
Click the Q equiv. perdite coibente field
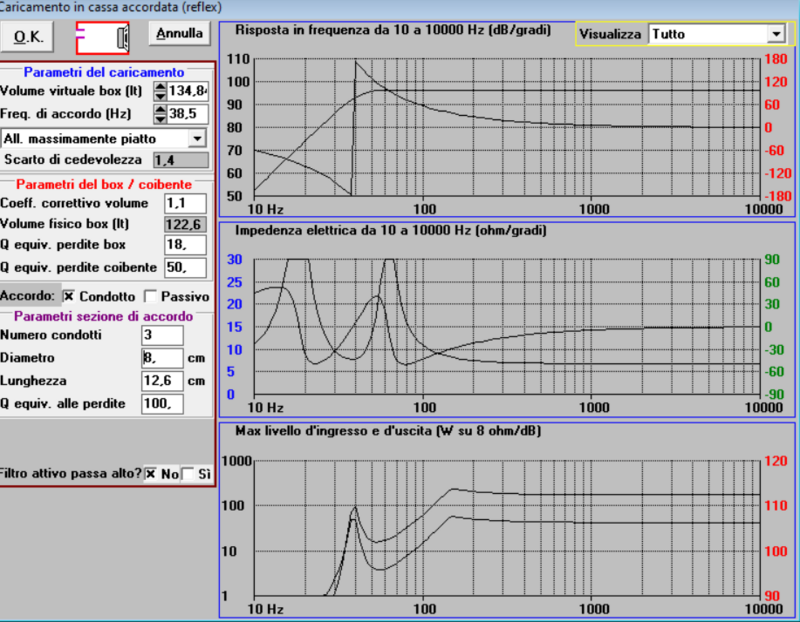(185, 267)
